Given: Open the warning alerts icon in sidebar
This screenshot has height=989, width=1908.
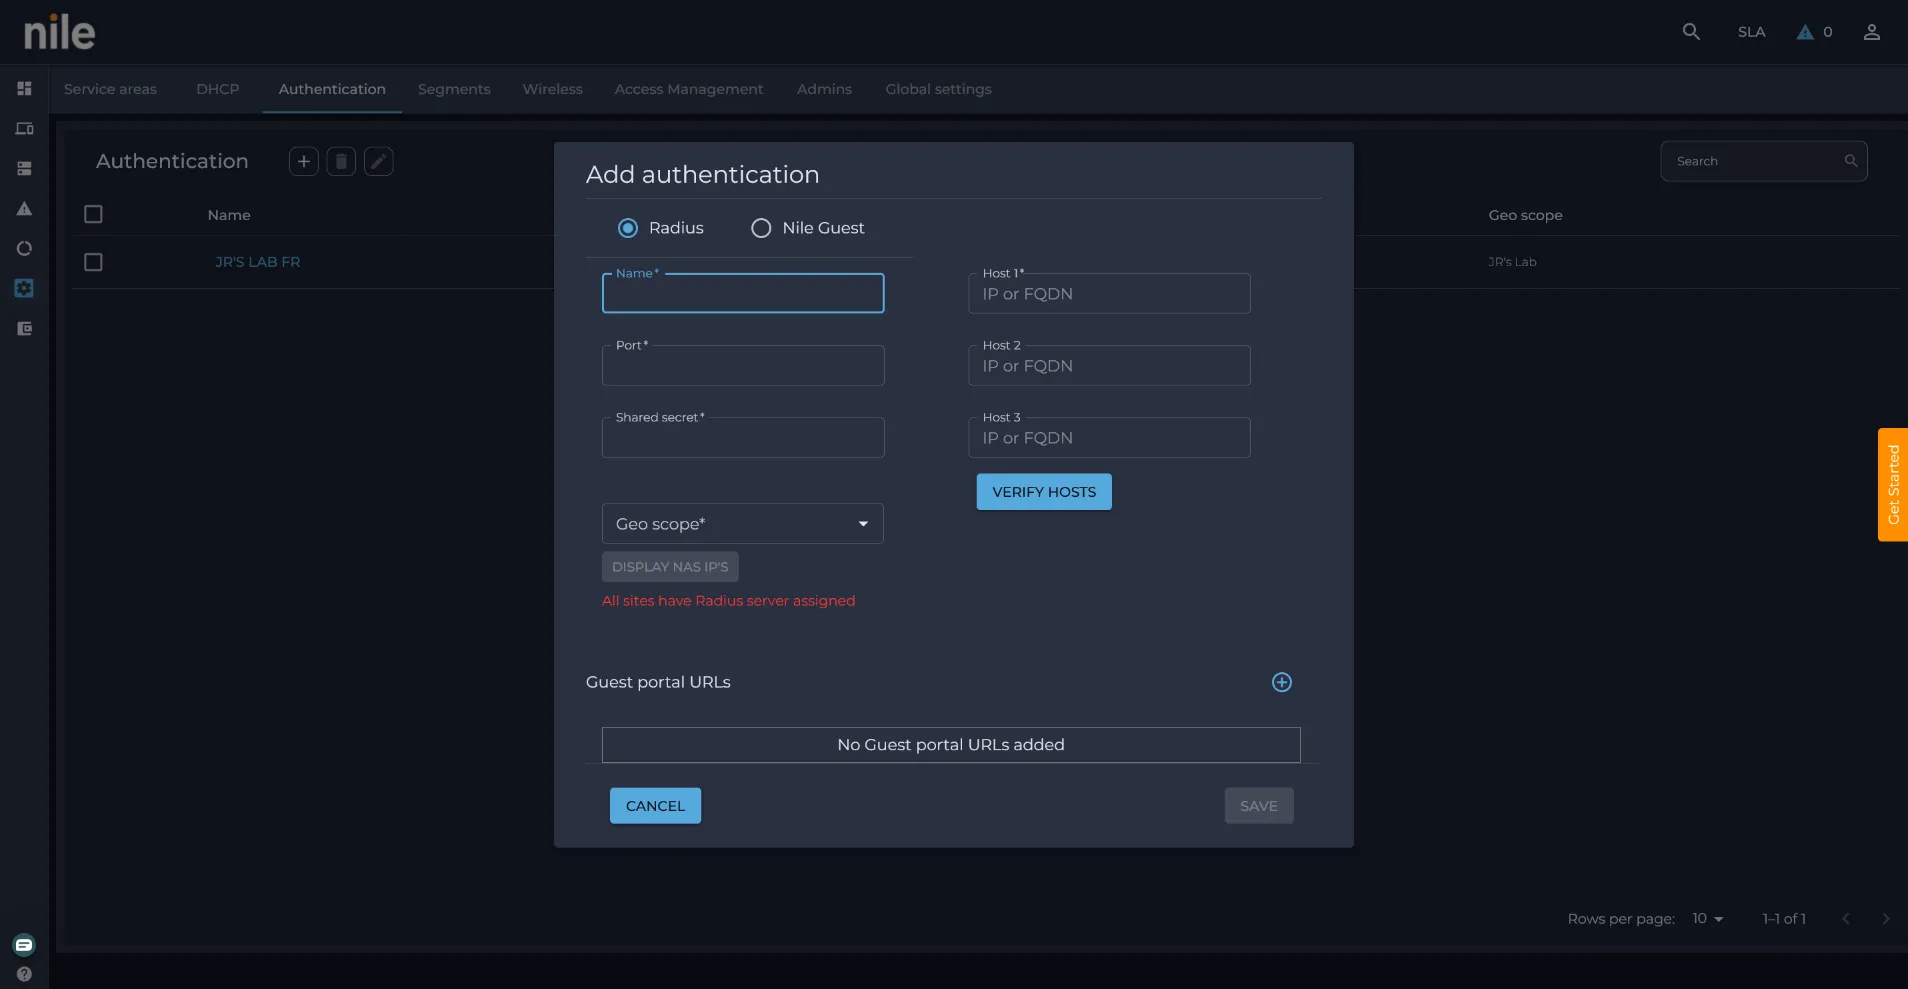Looking at the screenshot, I should 24,208.
